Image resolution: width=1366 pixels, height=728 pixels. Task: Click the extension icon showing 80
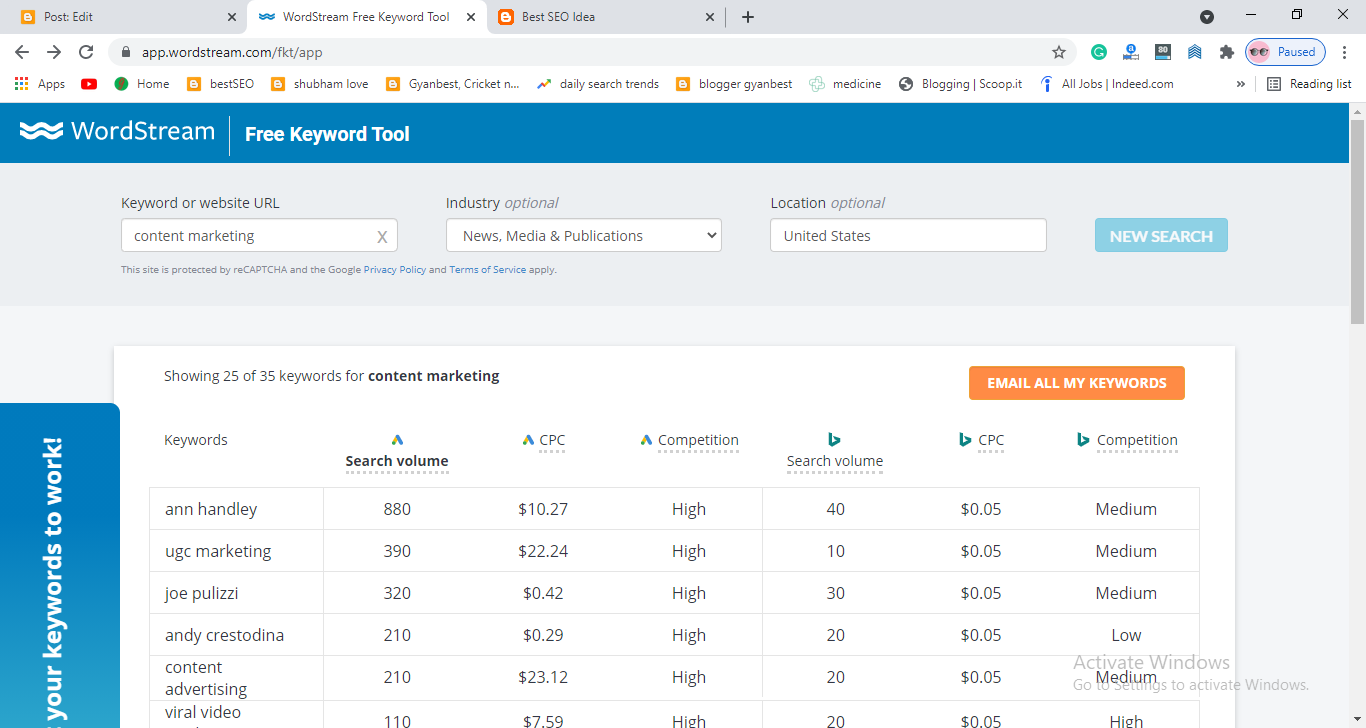pyautogui.click(x=1163, y=52)
